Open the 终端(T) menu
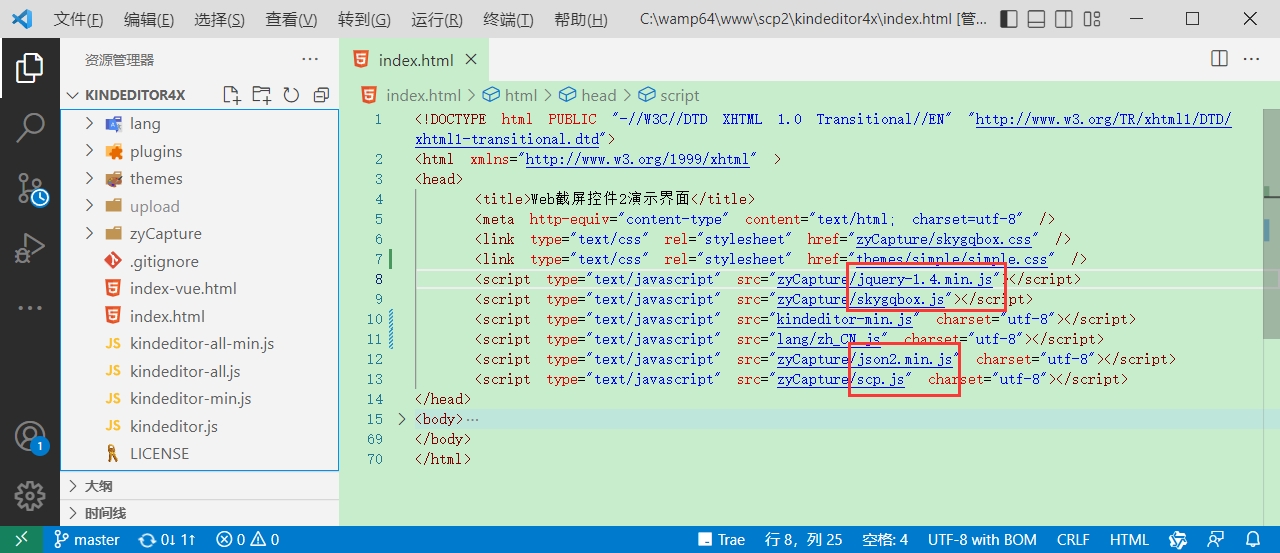The image size is (1280, 553). (508, 20)
